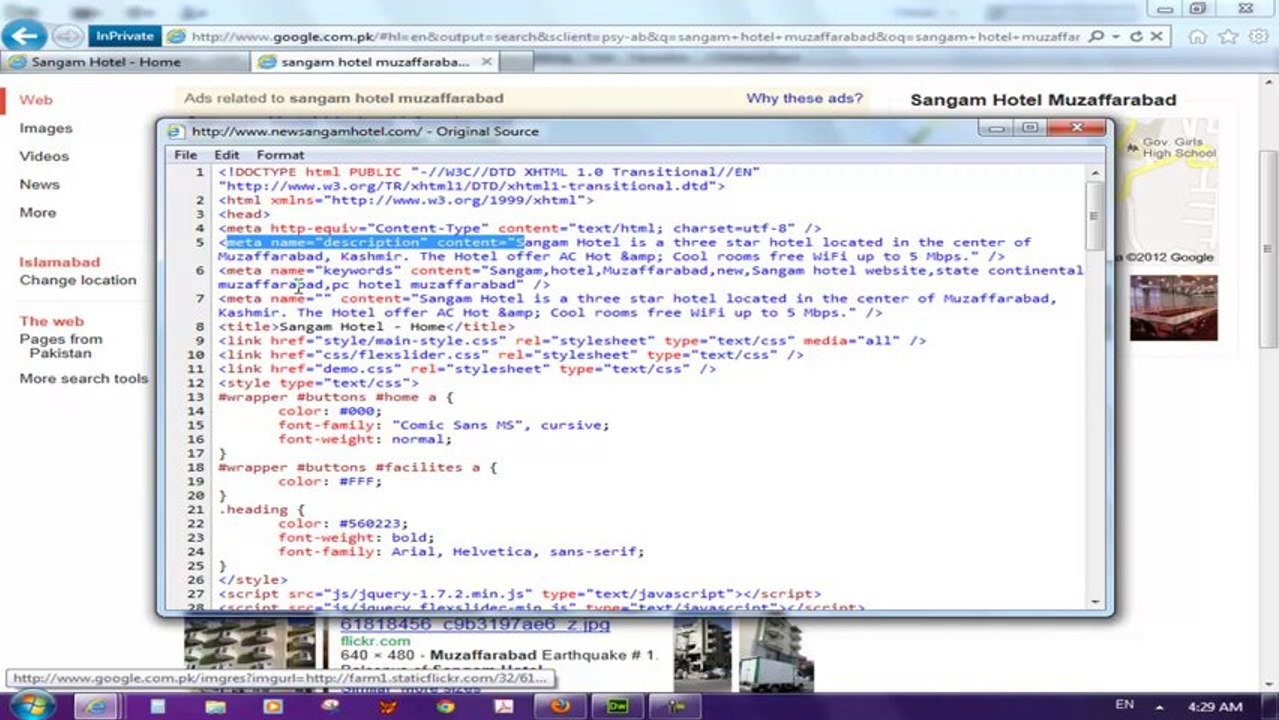The image size is (1279, 720).
Task: Open the media player taskbar icon
Action: [273, 706]
